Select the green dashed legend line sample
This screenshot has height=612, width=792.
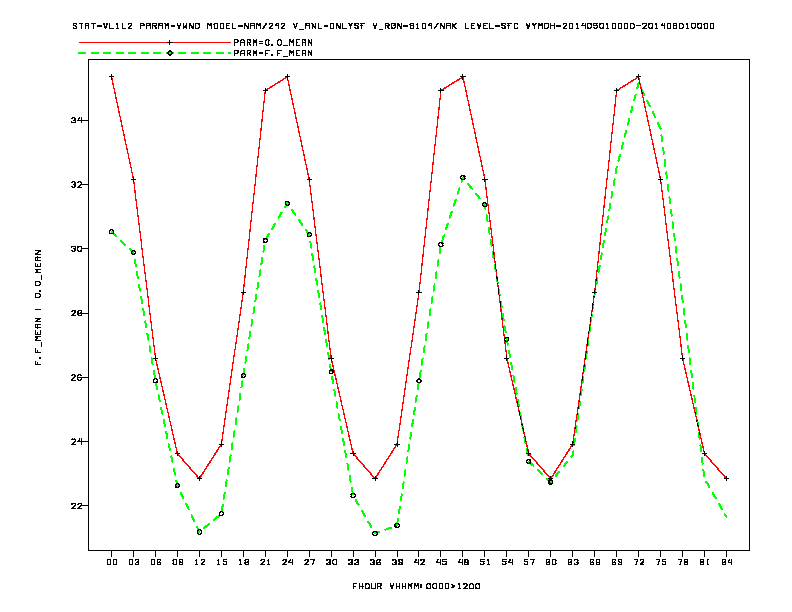click(155, 53)
